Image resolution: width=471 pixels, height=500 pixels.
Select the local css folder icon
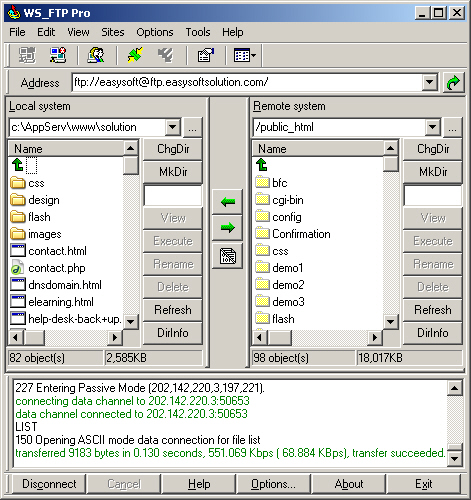18,183
